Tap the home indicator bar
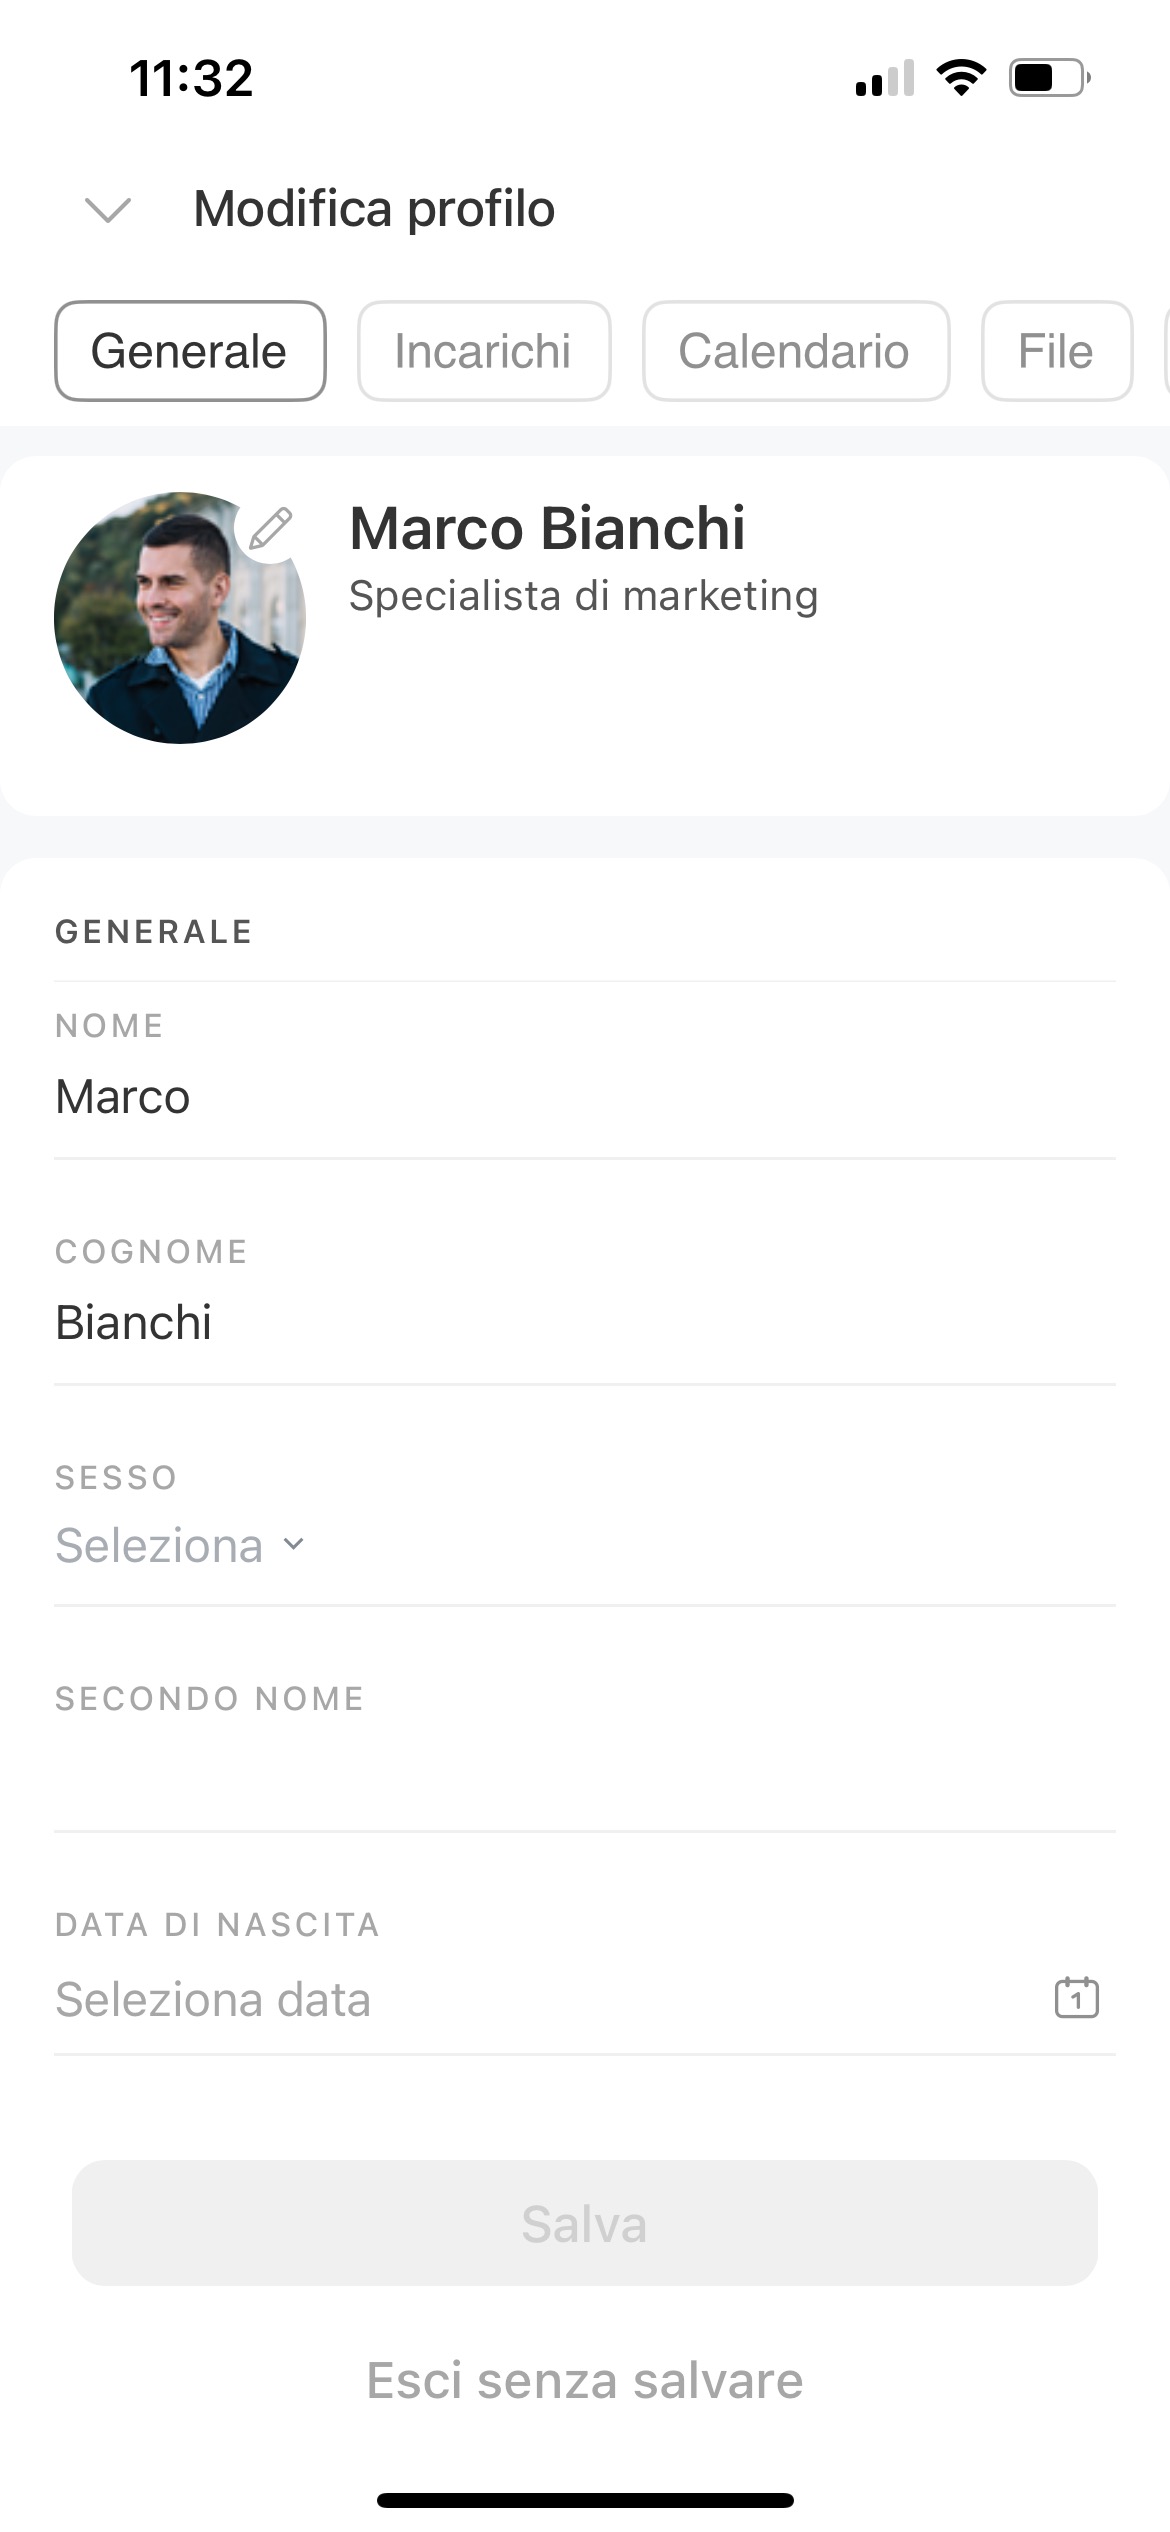Image resolution: width=1170 pixels, height=2532 pixels. [585, 2500]
